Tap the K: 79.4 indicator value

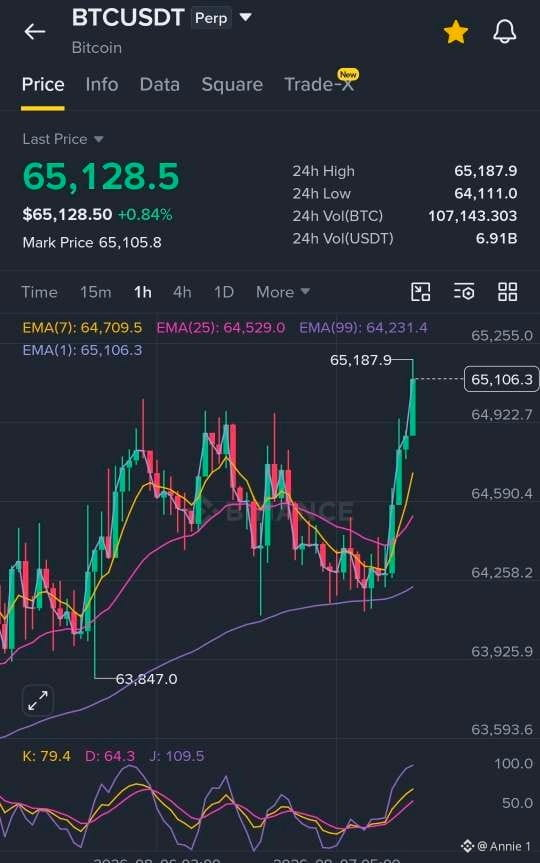point(46,756)
